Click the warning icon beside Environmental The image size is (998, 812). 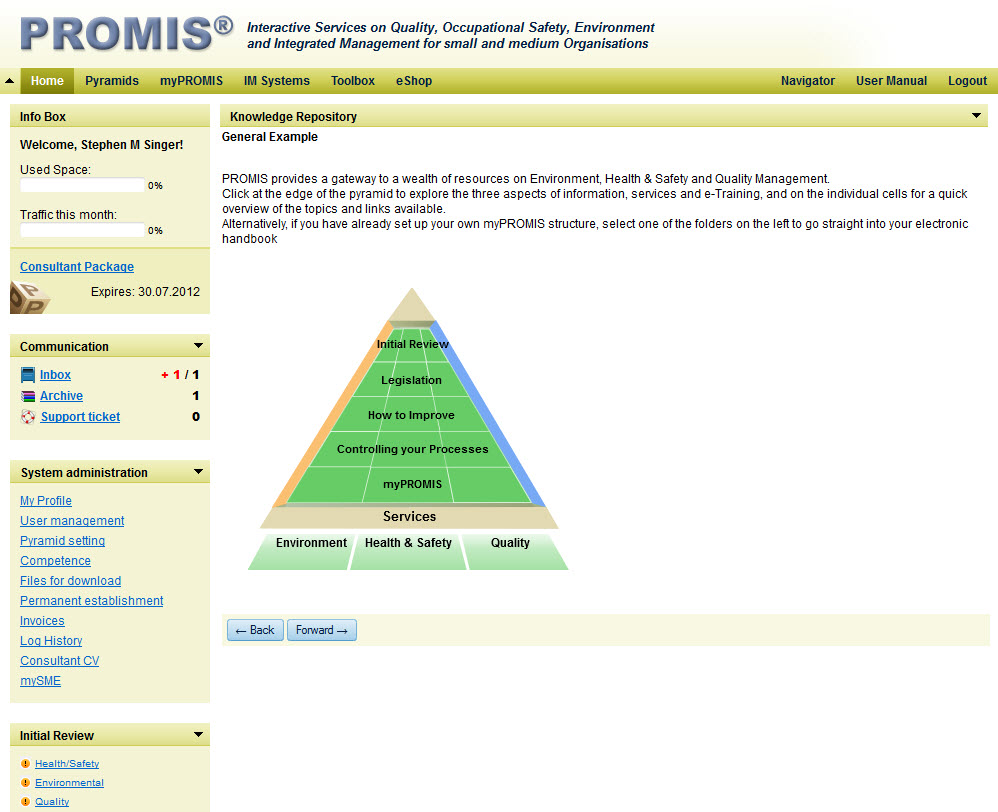coord(25,783)
